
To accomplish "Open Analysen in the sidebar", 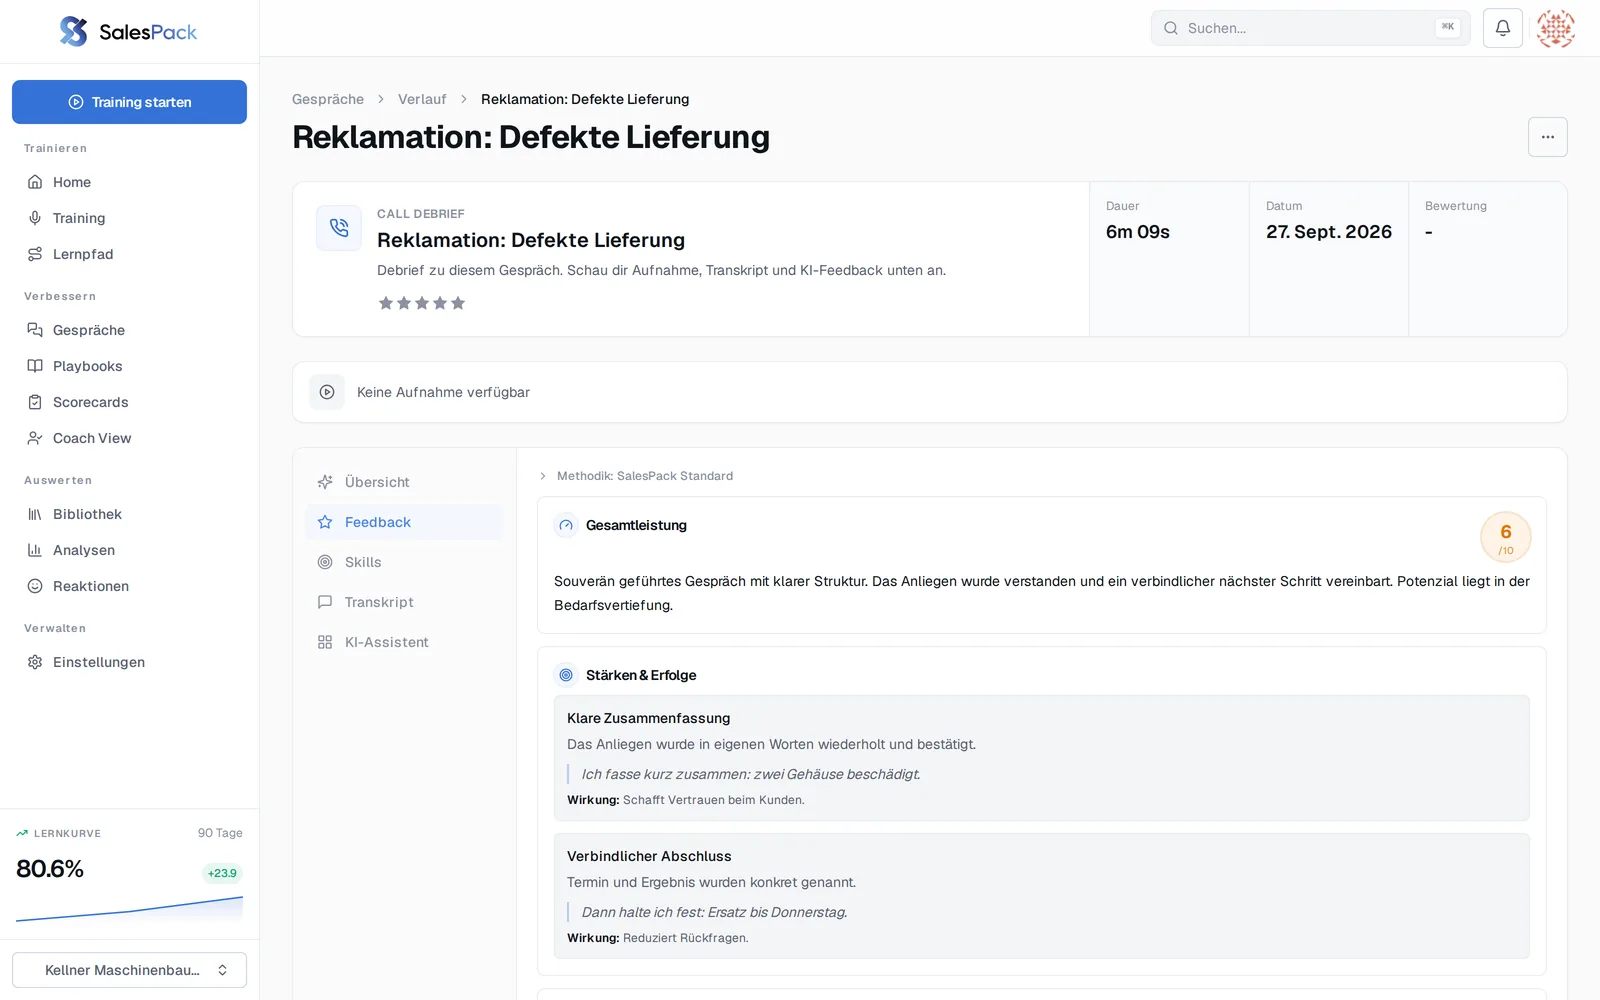I will 129,550.
